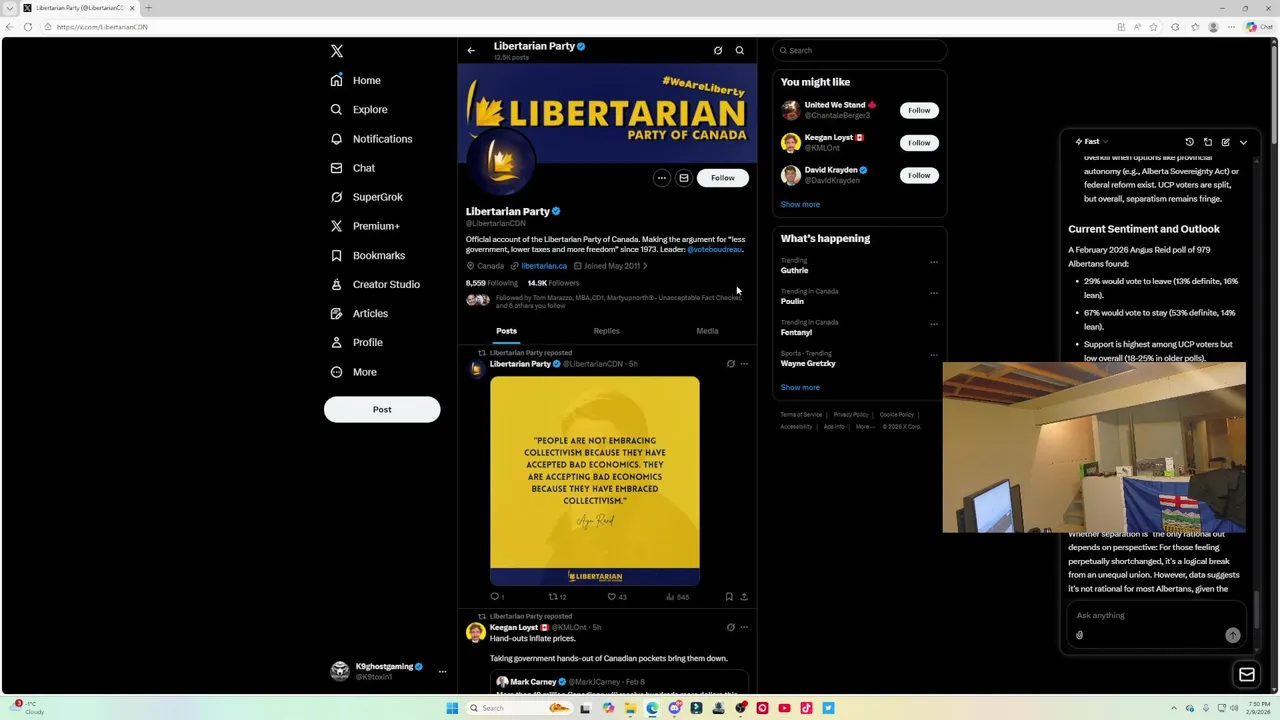Go to Home in the sidebar

[x=356, y=80]
